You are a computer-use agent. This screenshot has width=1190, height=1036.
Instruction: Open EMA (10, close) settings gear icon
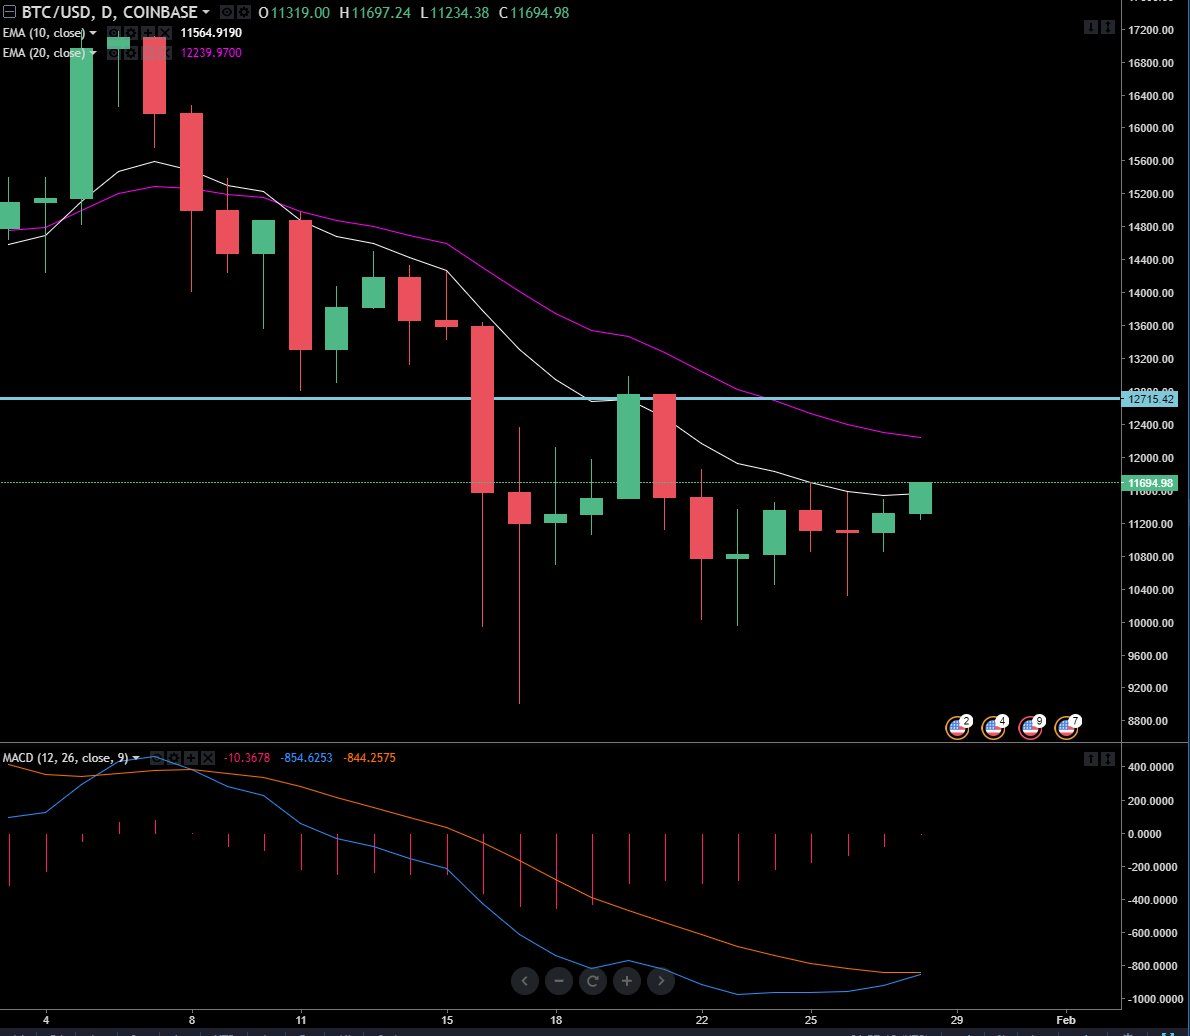click(x=129, y=32)
